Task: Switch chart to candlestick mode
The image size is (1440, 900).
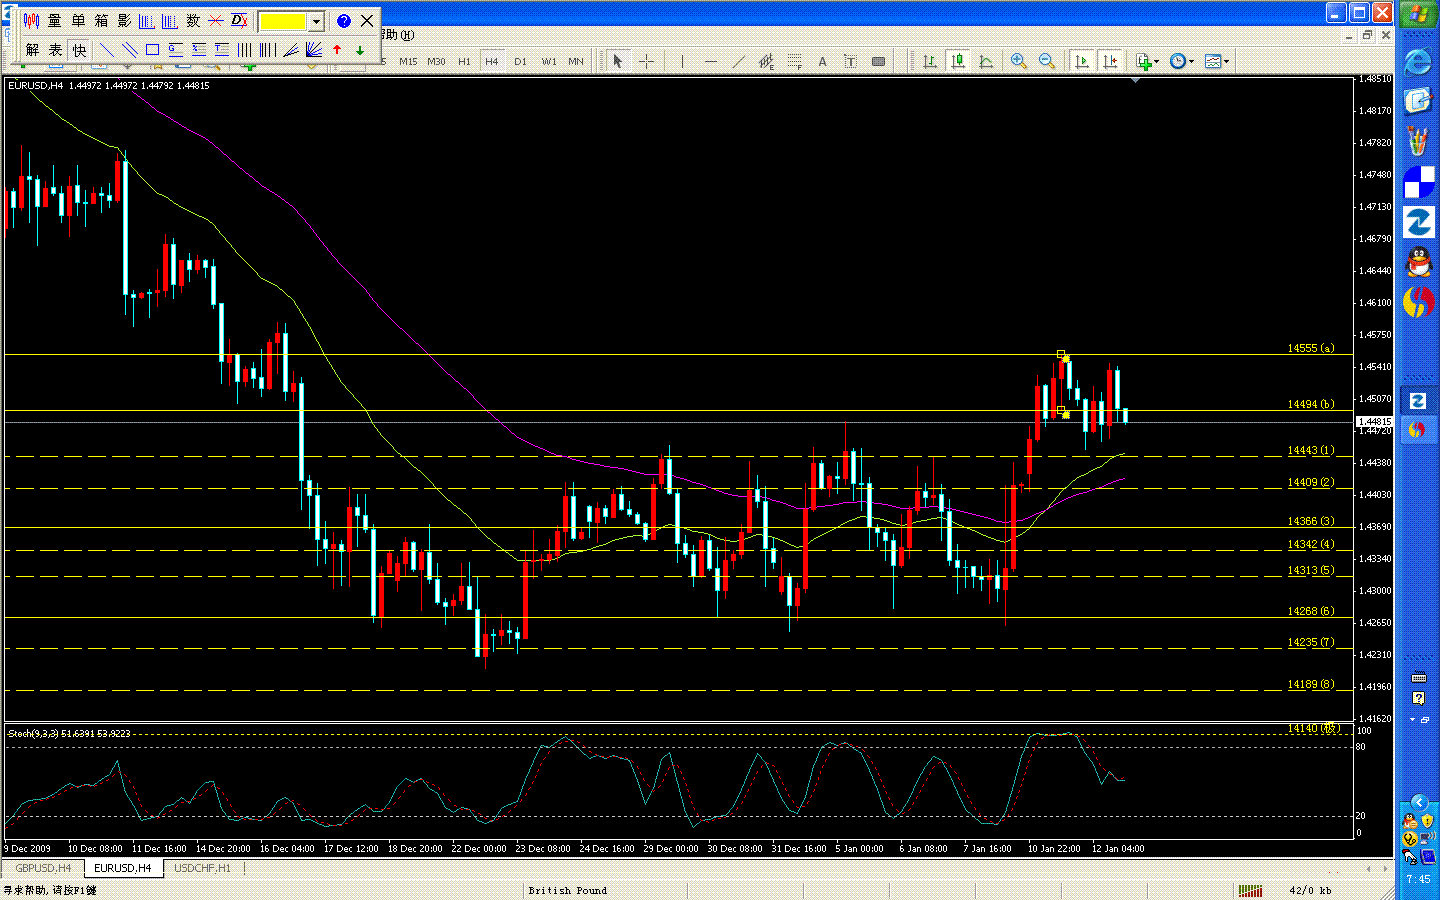Action: [x=958, y=62]
